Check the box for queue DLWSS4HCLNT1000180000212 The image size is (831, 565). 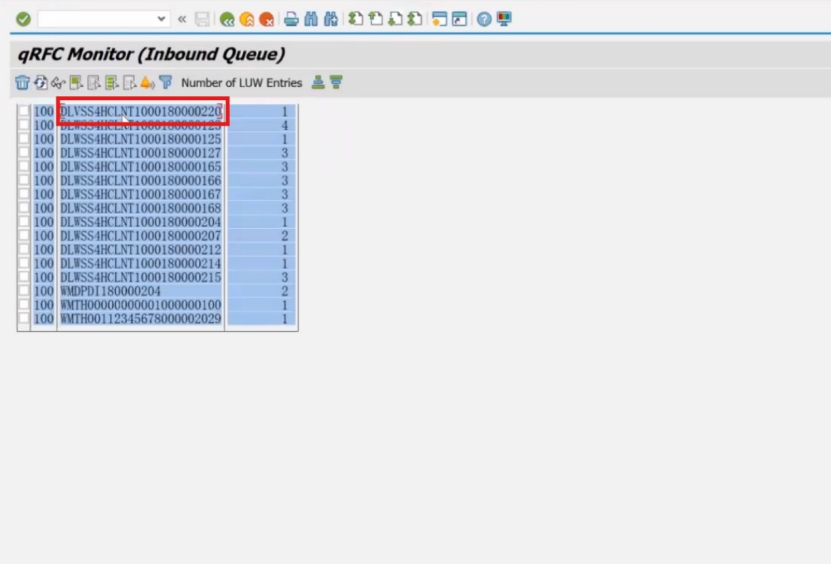pyautogui.click(x=24, y=250)
